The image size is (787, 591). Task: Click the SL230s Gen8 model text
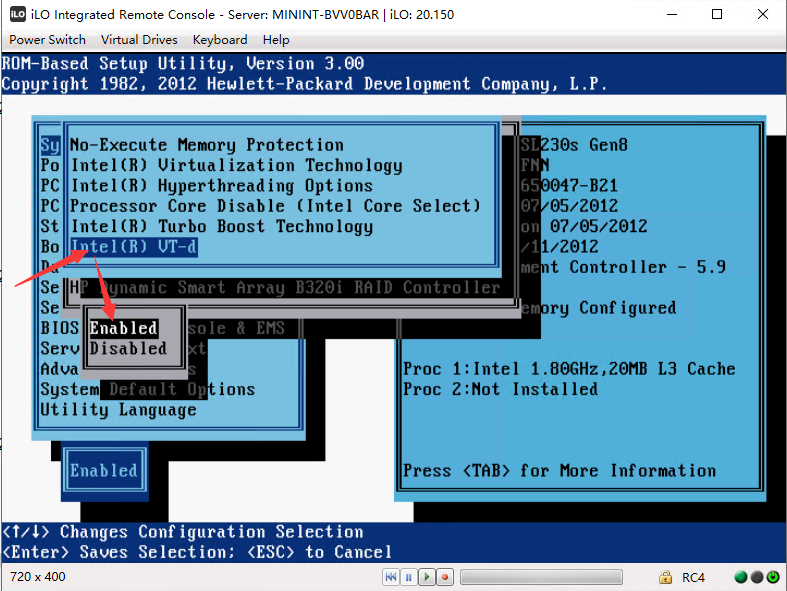click(x=574, y=145)
